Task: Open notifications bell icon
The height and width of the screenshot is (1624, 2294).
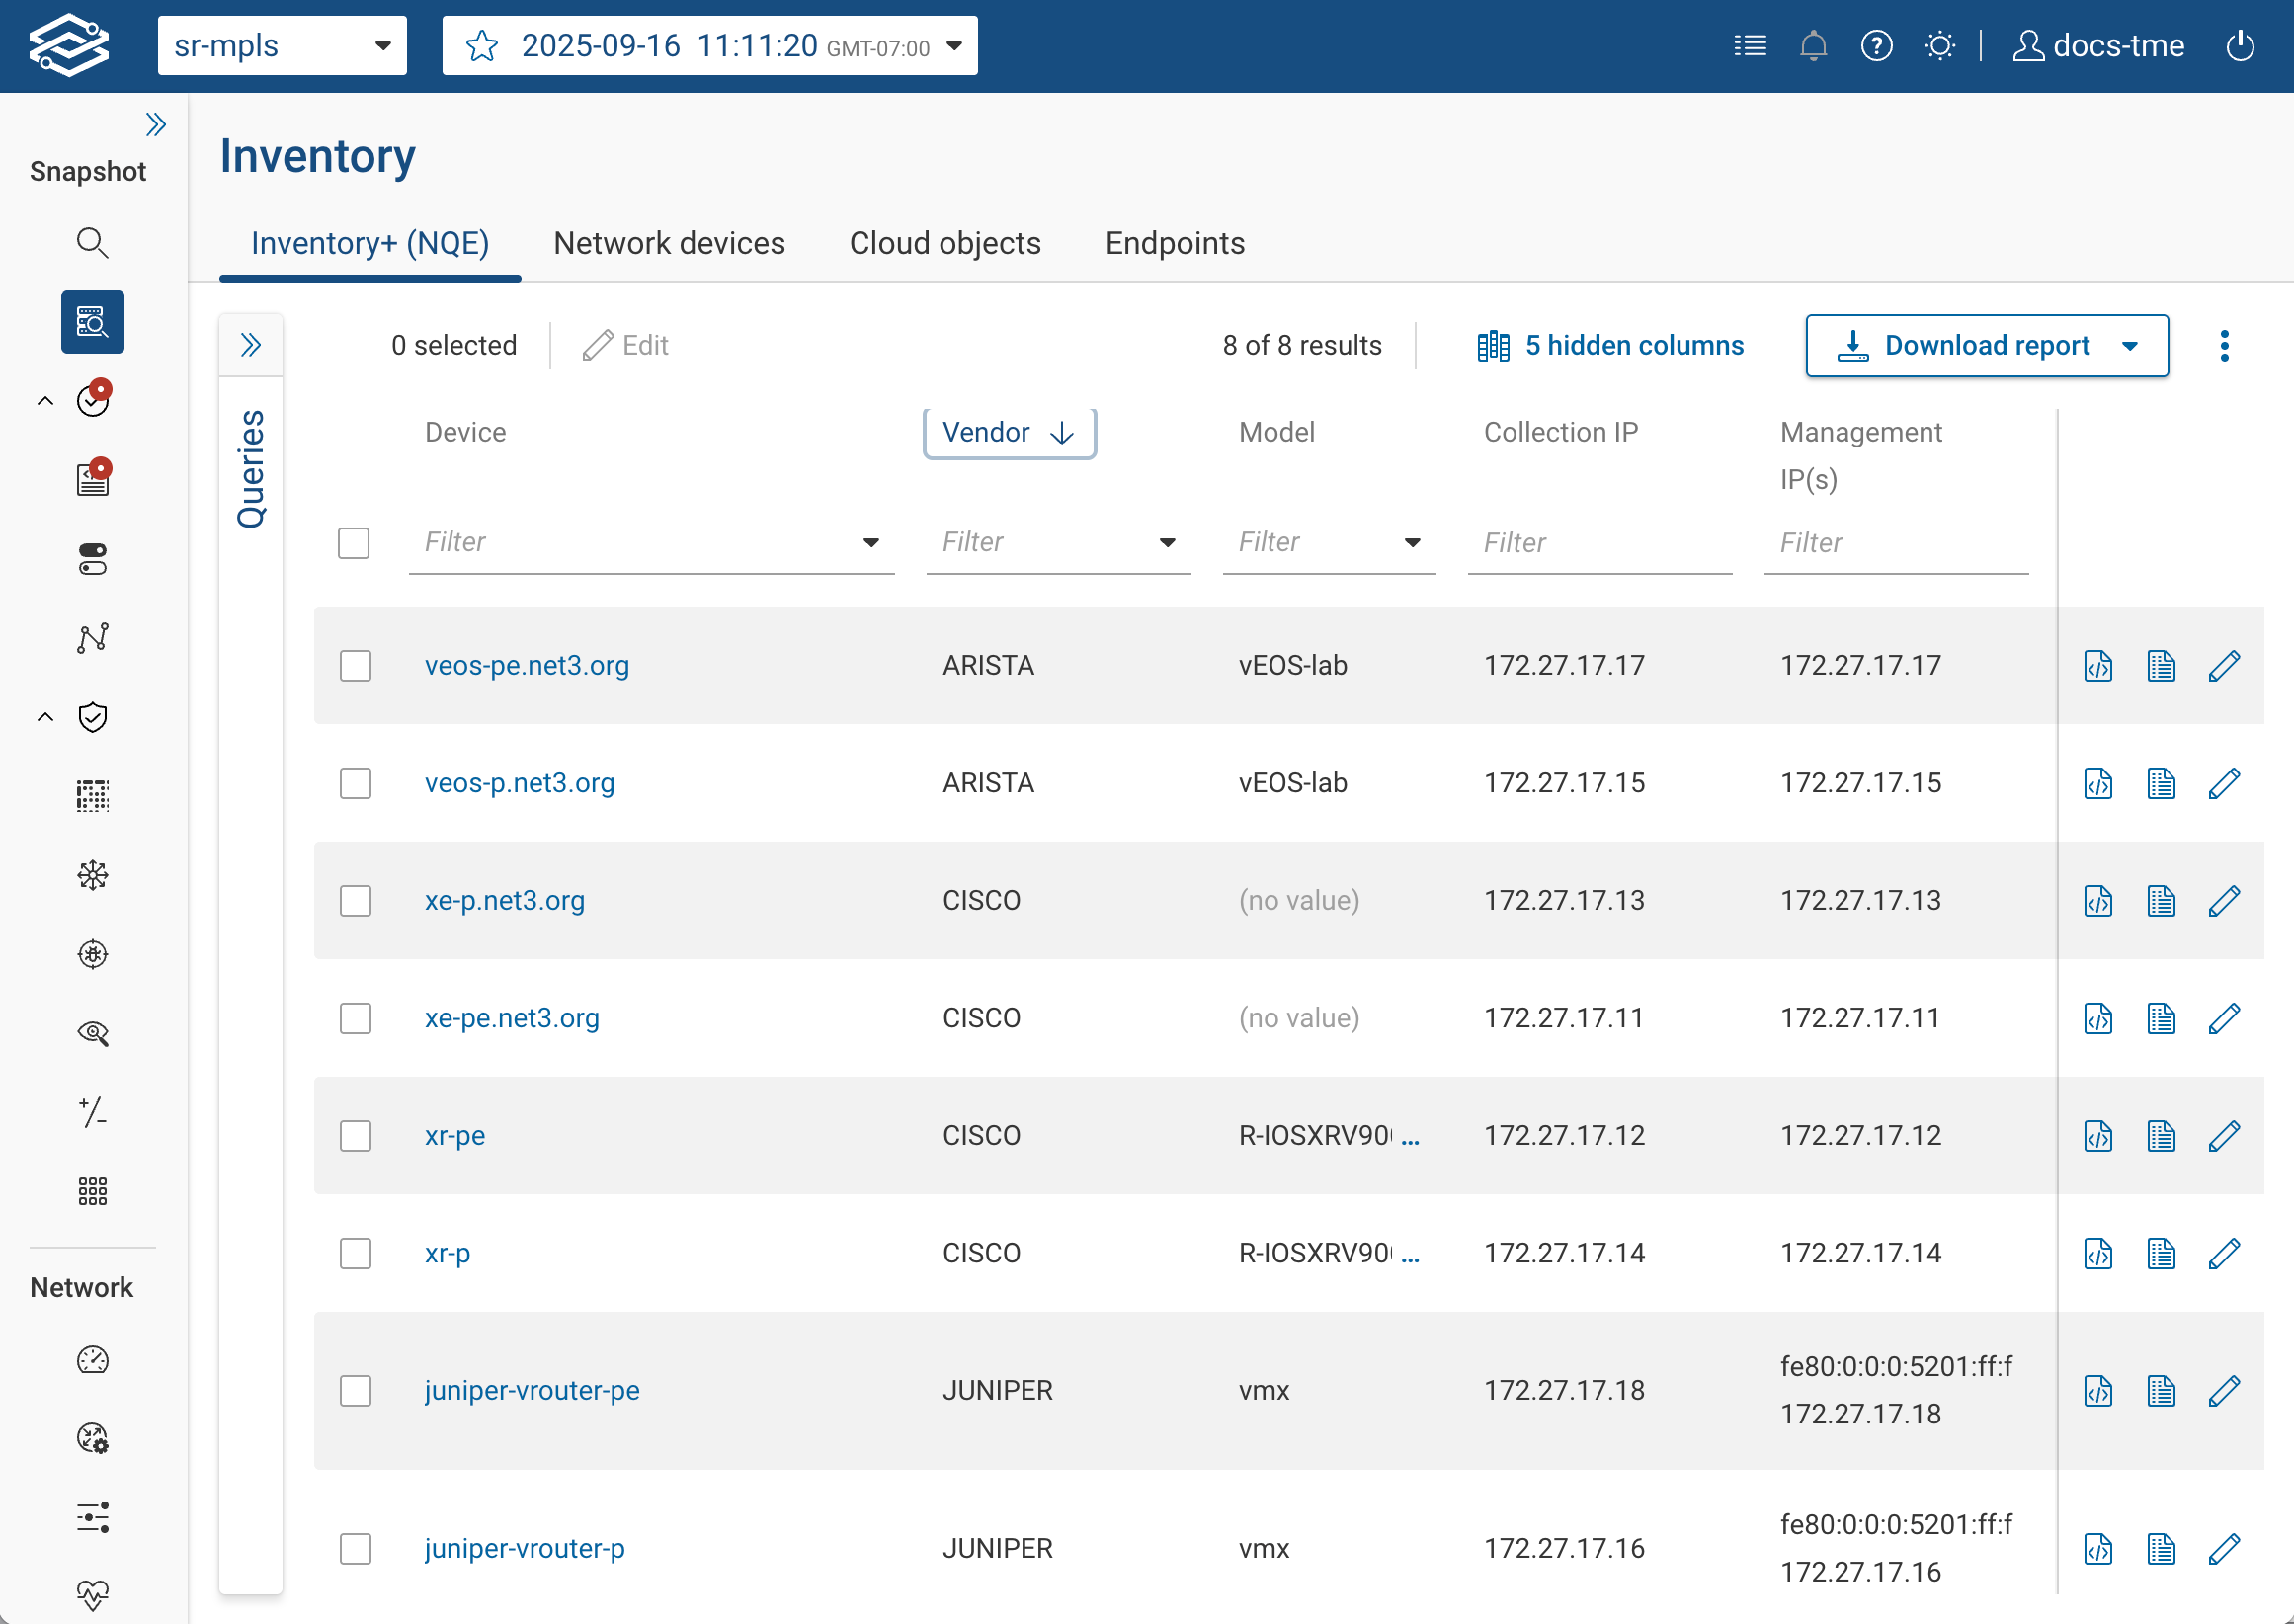Action: coord(1812,46)
